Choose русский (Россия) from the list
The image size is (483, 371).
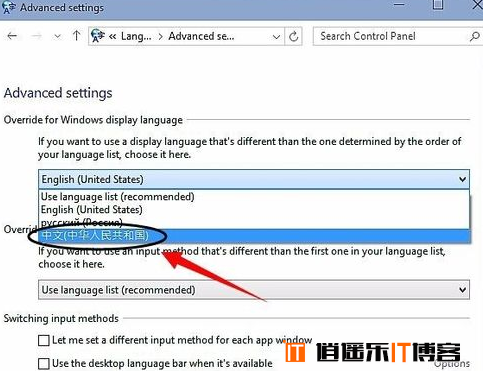coord(254,222)
